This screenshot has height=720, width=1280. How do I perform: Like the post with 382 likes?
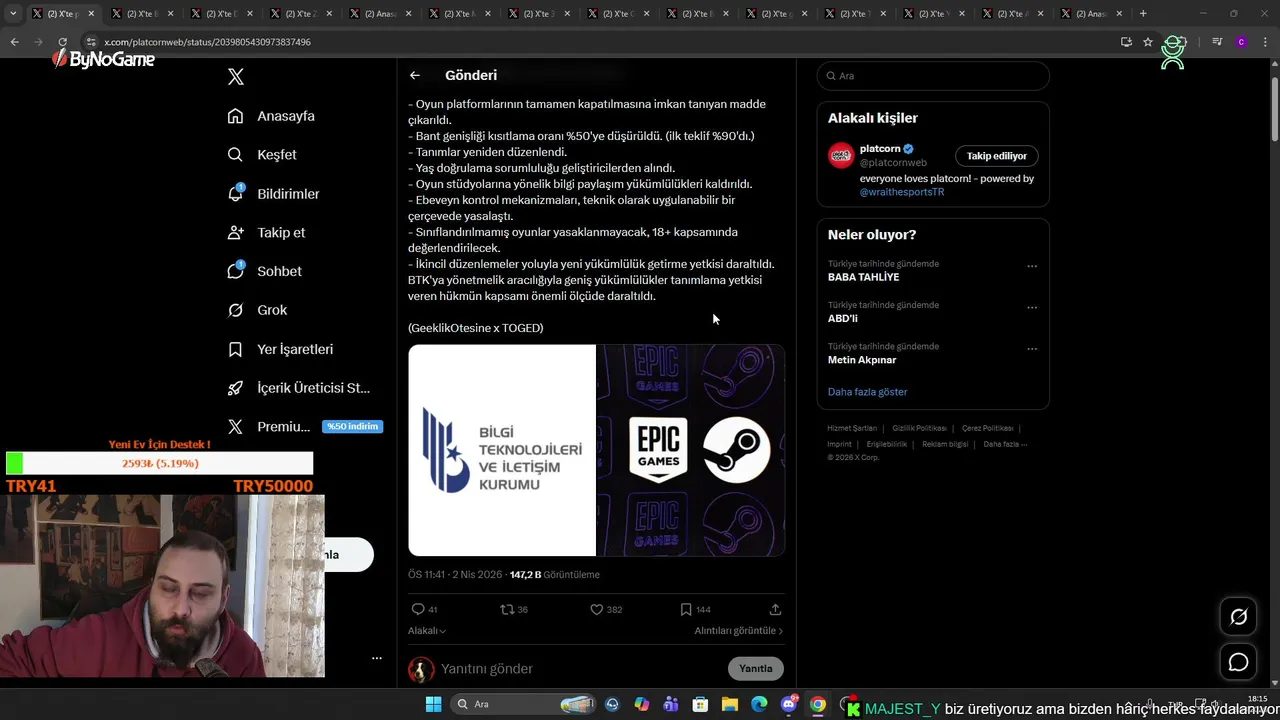[x=606, y=609]
